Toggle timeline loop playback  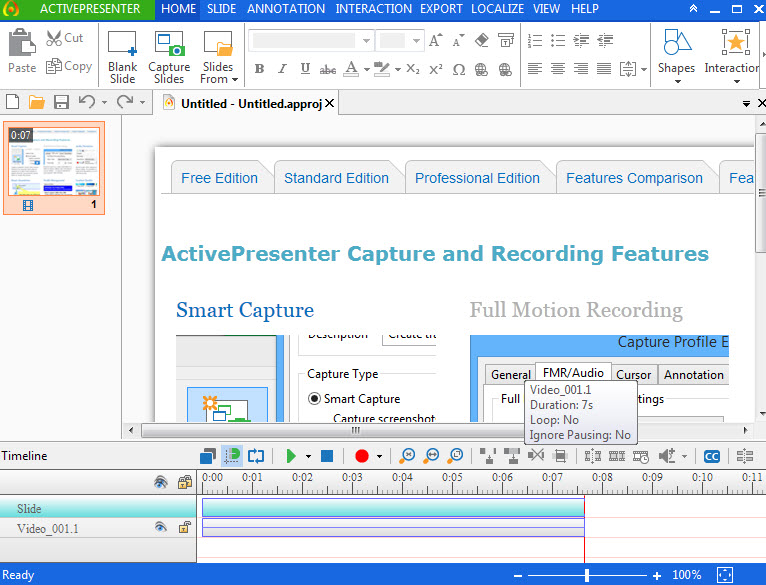(256, 456)
